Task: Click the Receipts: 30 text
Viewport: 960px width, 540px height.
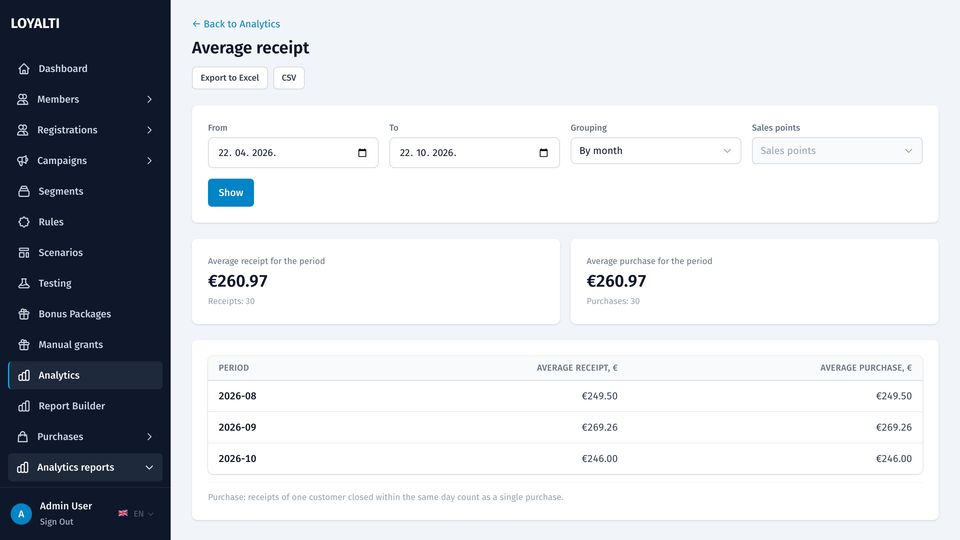Action: (x=231, y=301)
